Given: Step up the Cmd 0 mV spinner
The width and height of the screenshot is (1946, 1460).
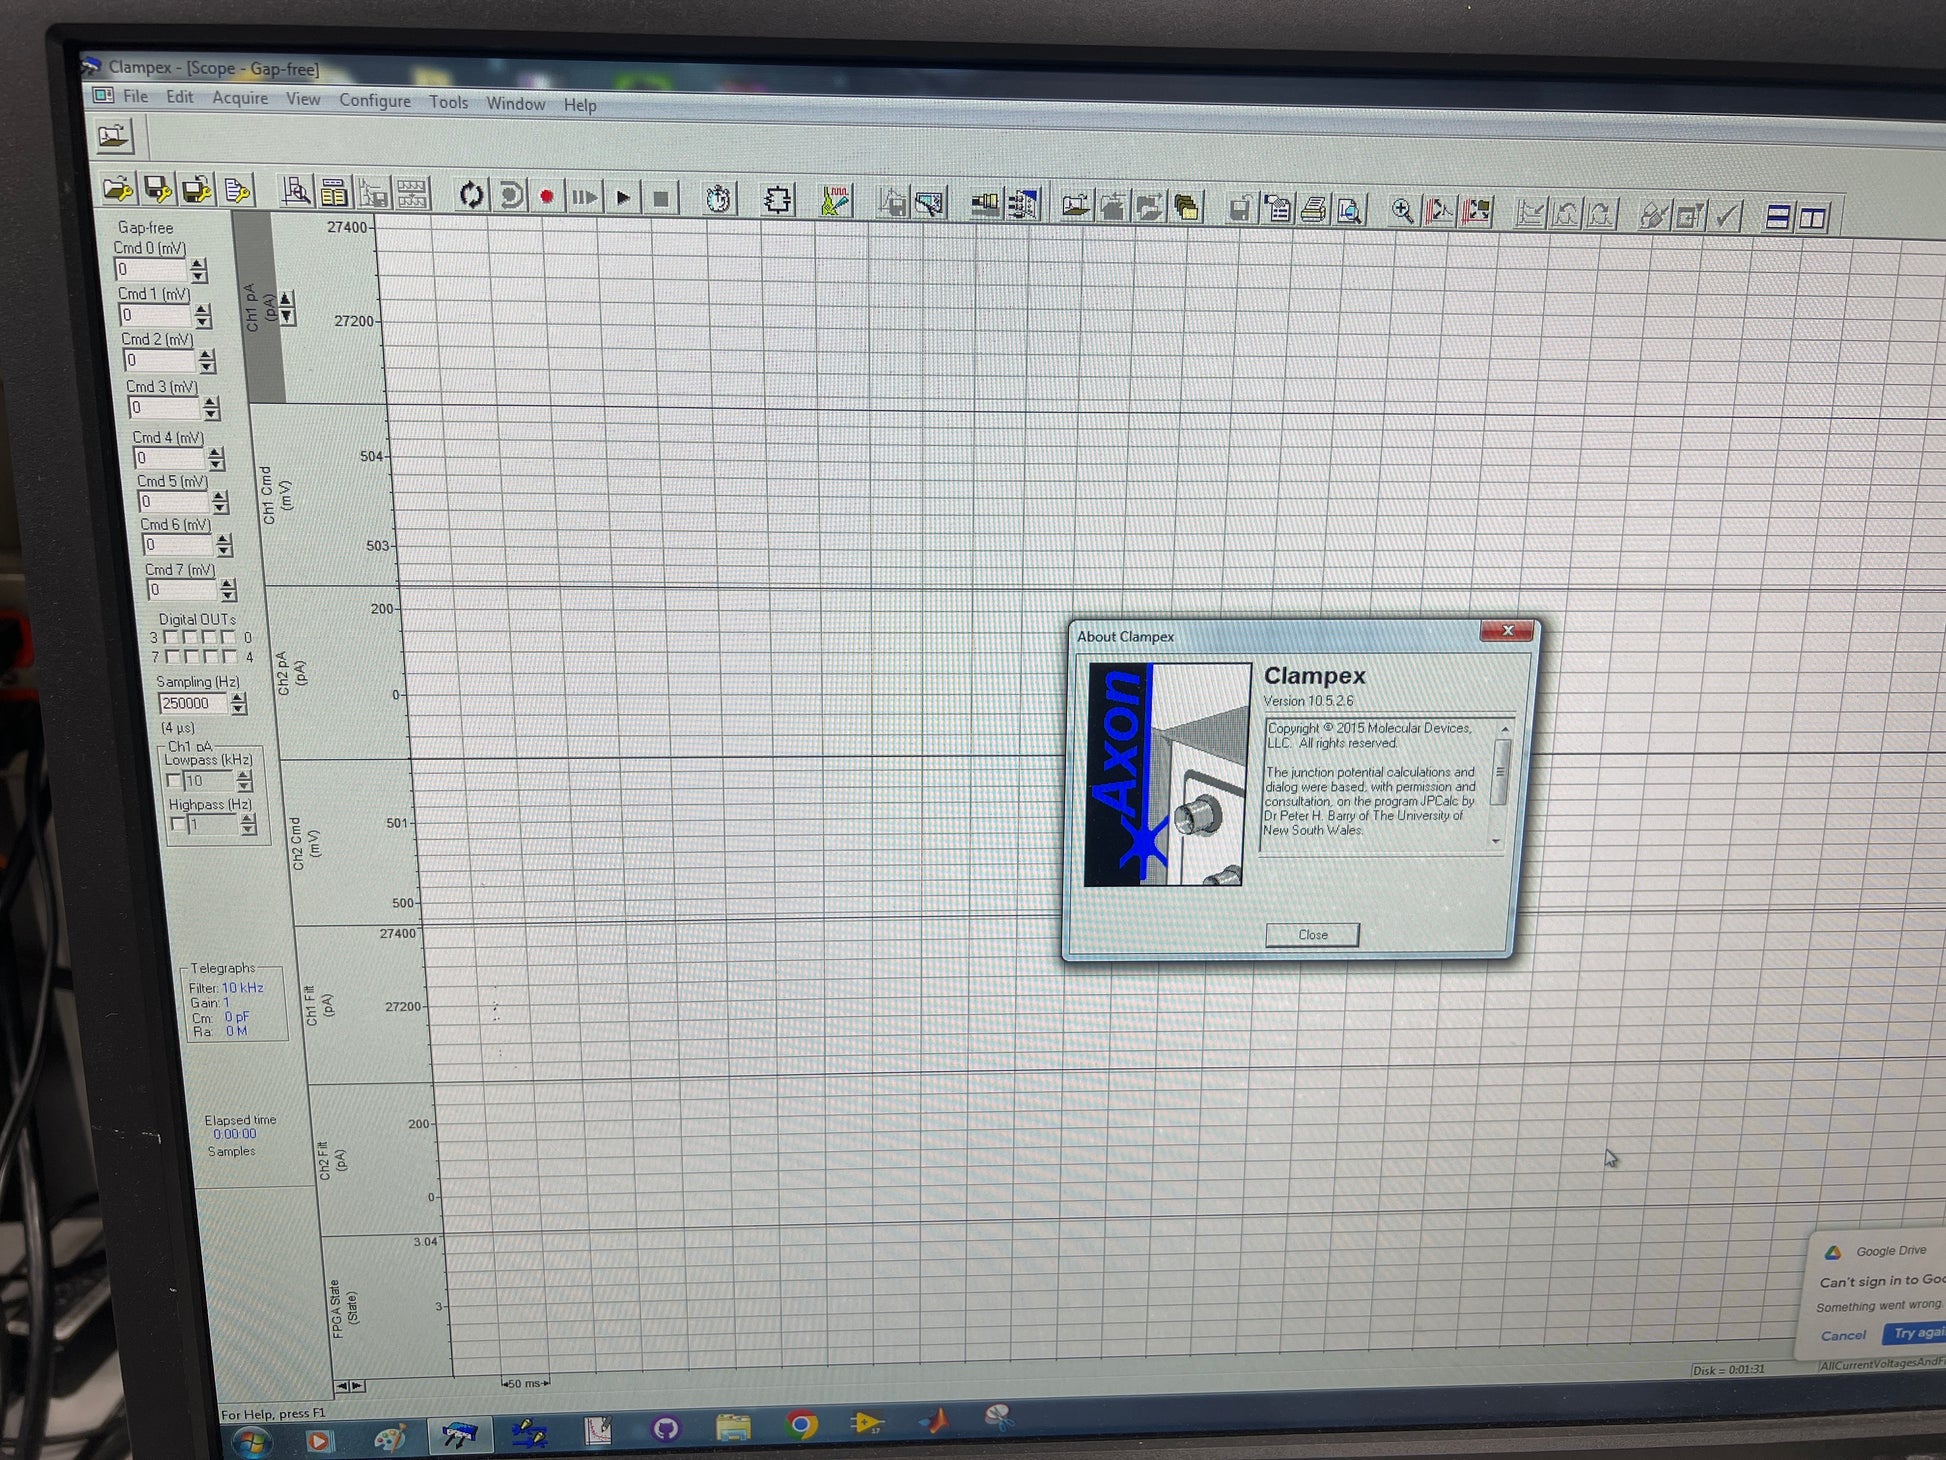Looking at the screenshot, I should 198,264.
